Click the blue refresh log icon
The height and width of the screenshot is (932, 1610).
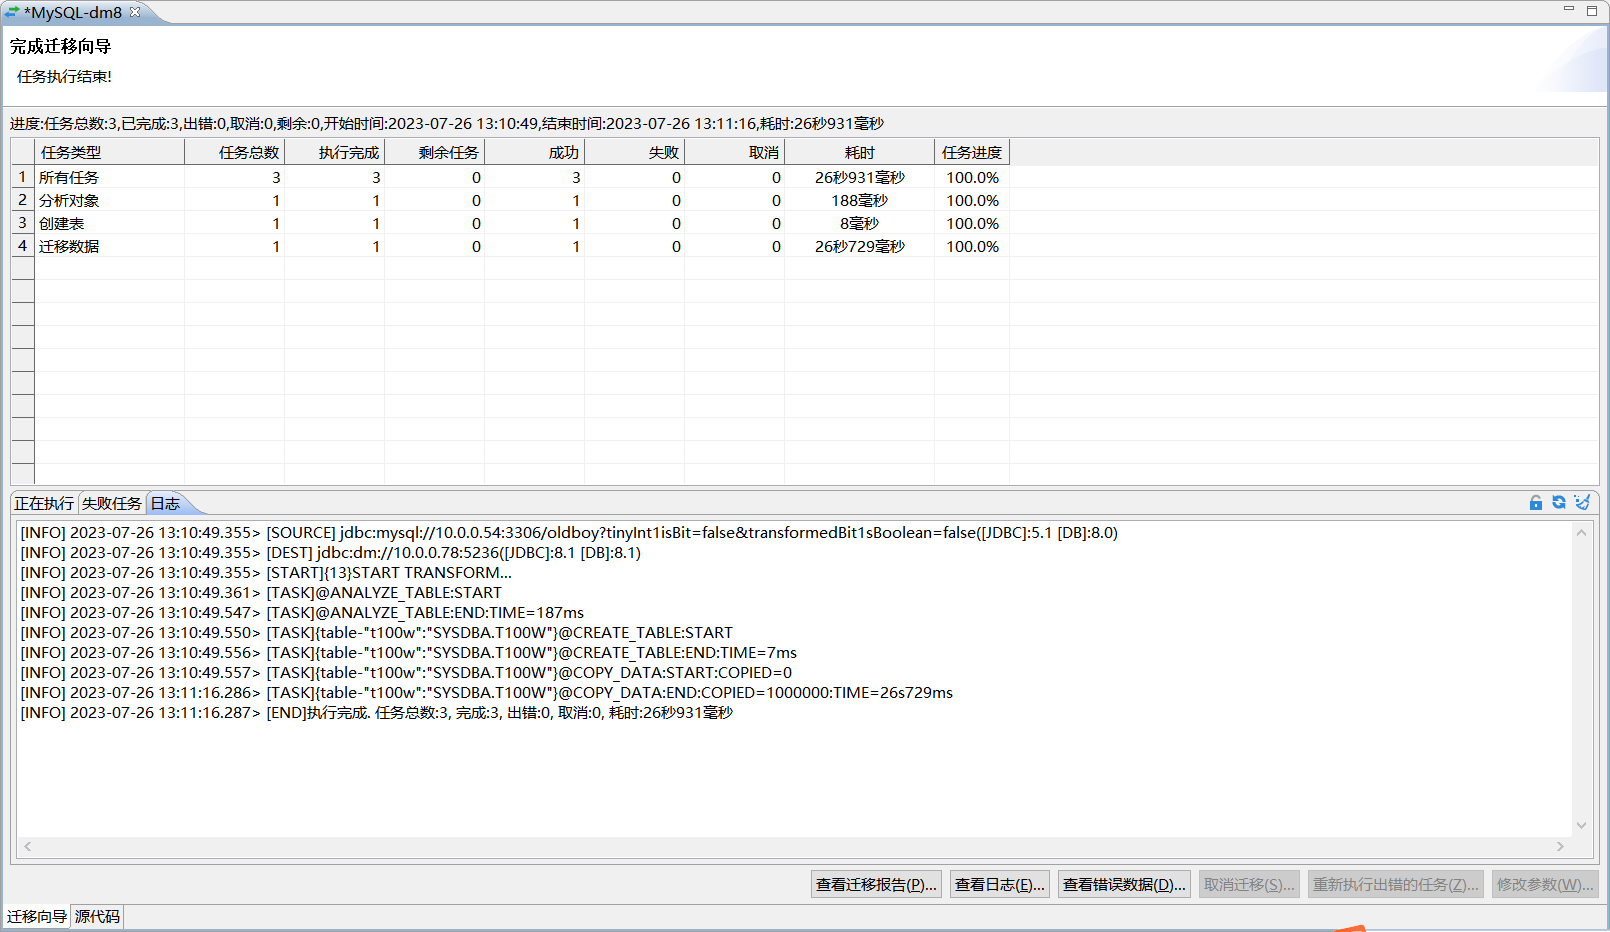[1559, 502]
